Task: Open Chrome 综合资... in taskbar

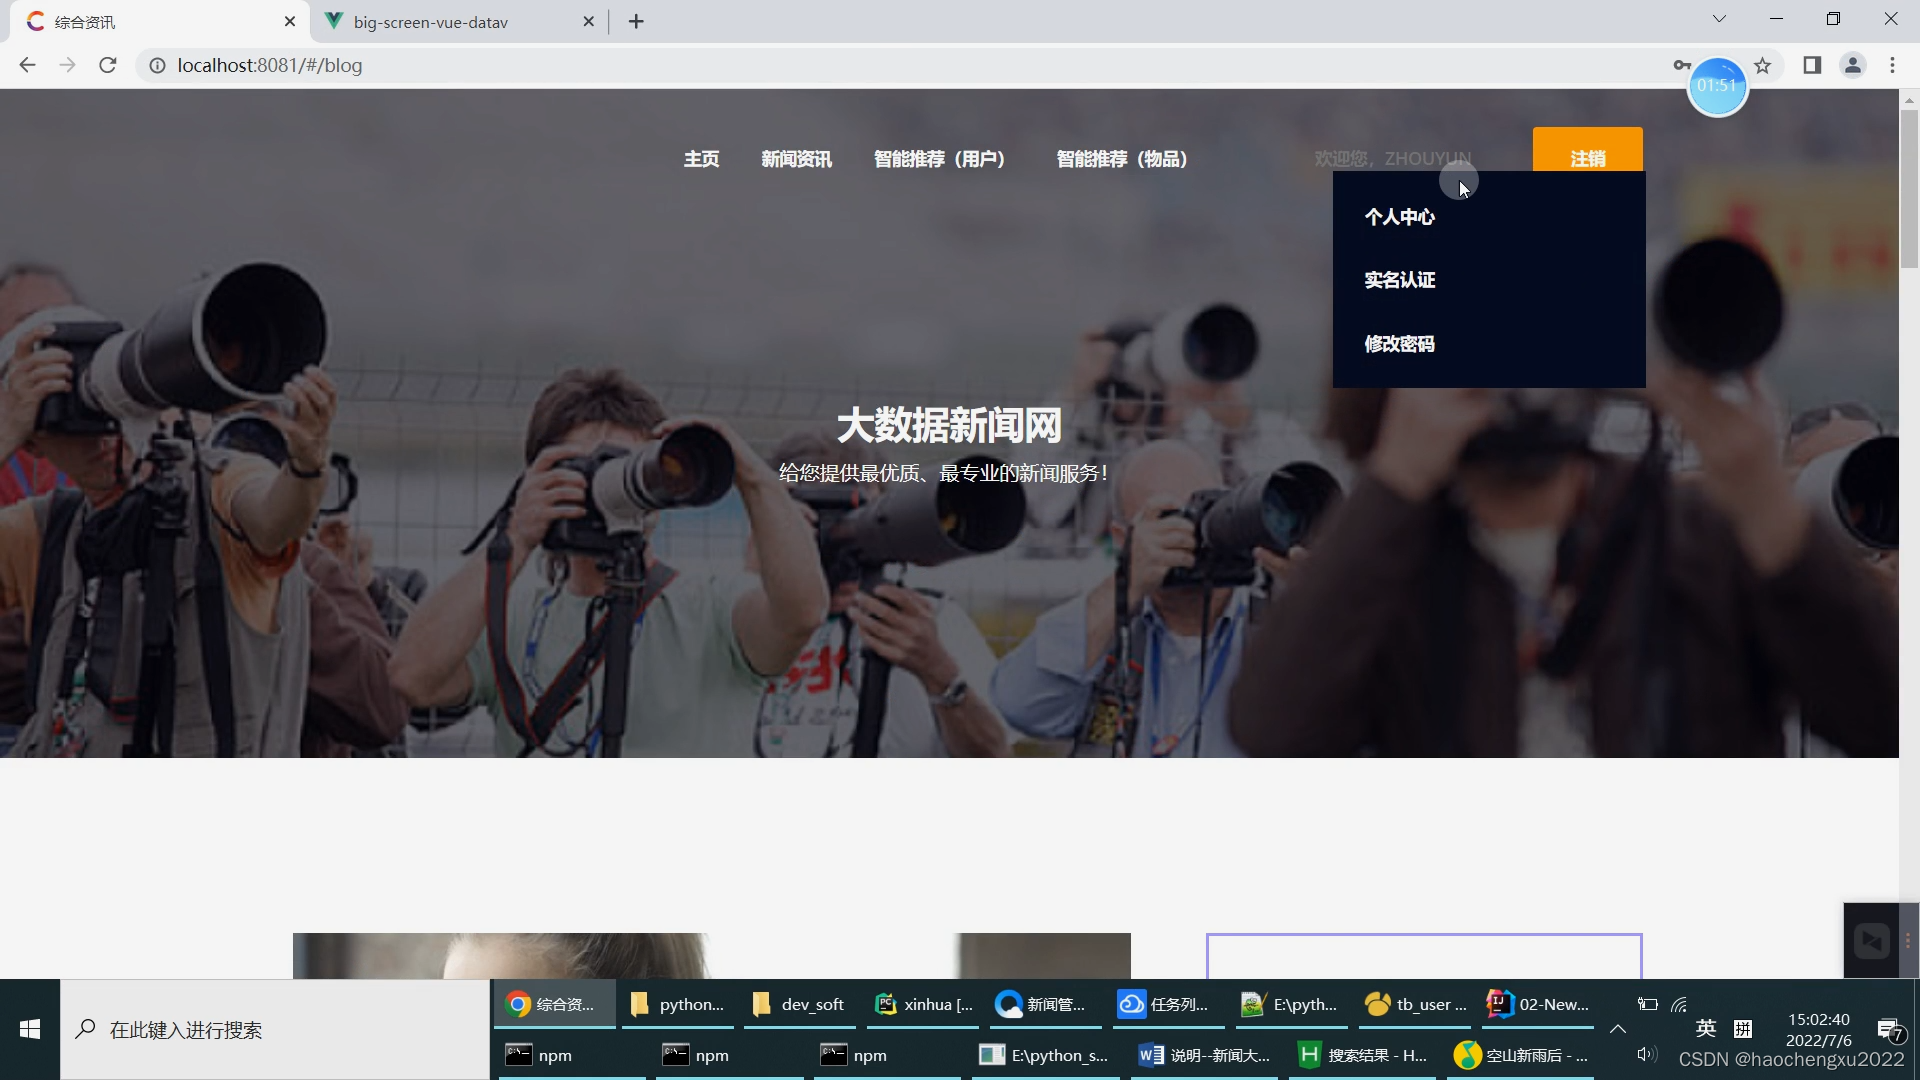Action: pos(554,1004)
